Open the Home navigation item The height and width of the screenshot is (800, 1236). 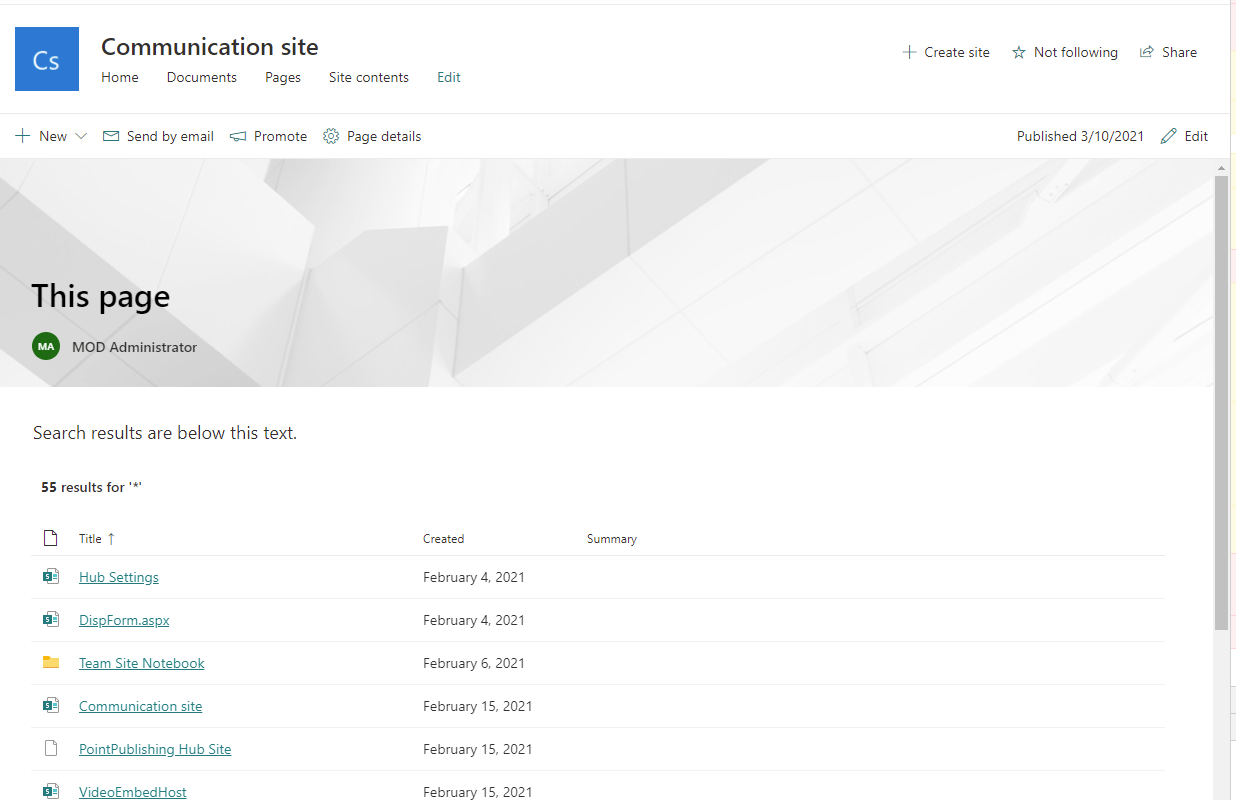tap(120, 77)
